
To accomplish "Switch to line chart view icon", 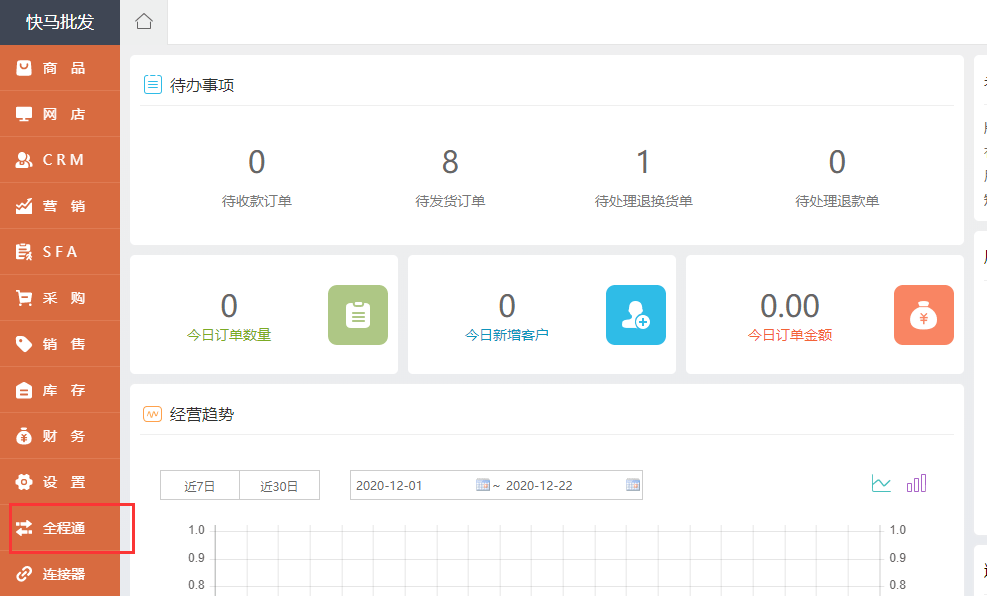I will tap(881, 484).
